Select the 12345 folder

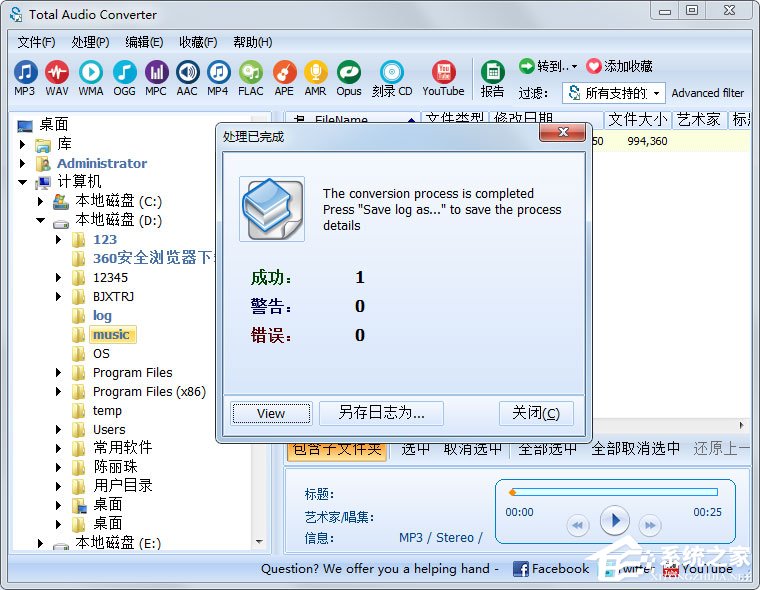point(111,278)
